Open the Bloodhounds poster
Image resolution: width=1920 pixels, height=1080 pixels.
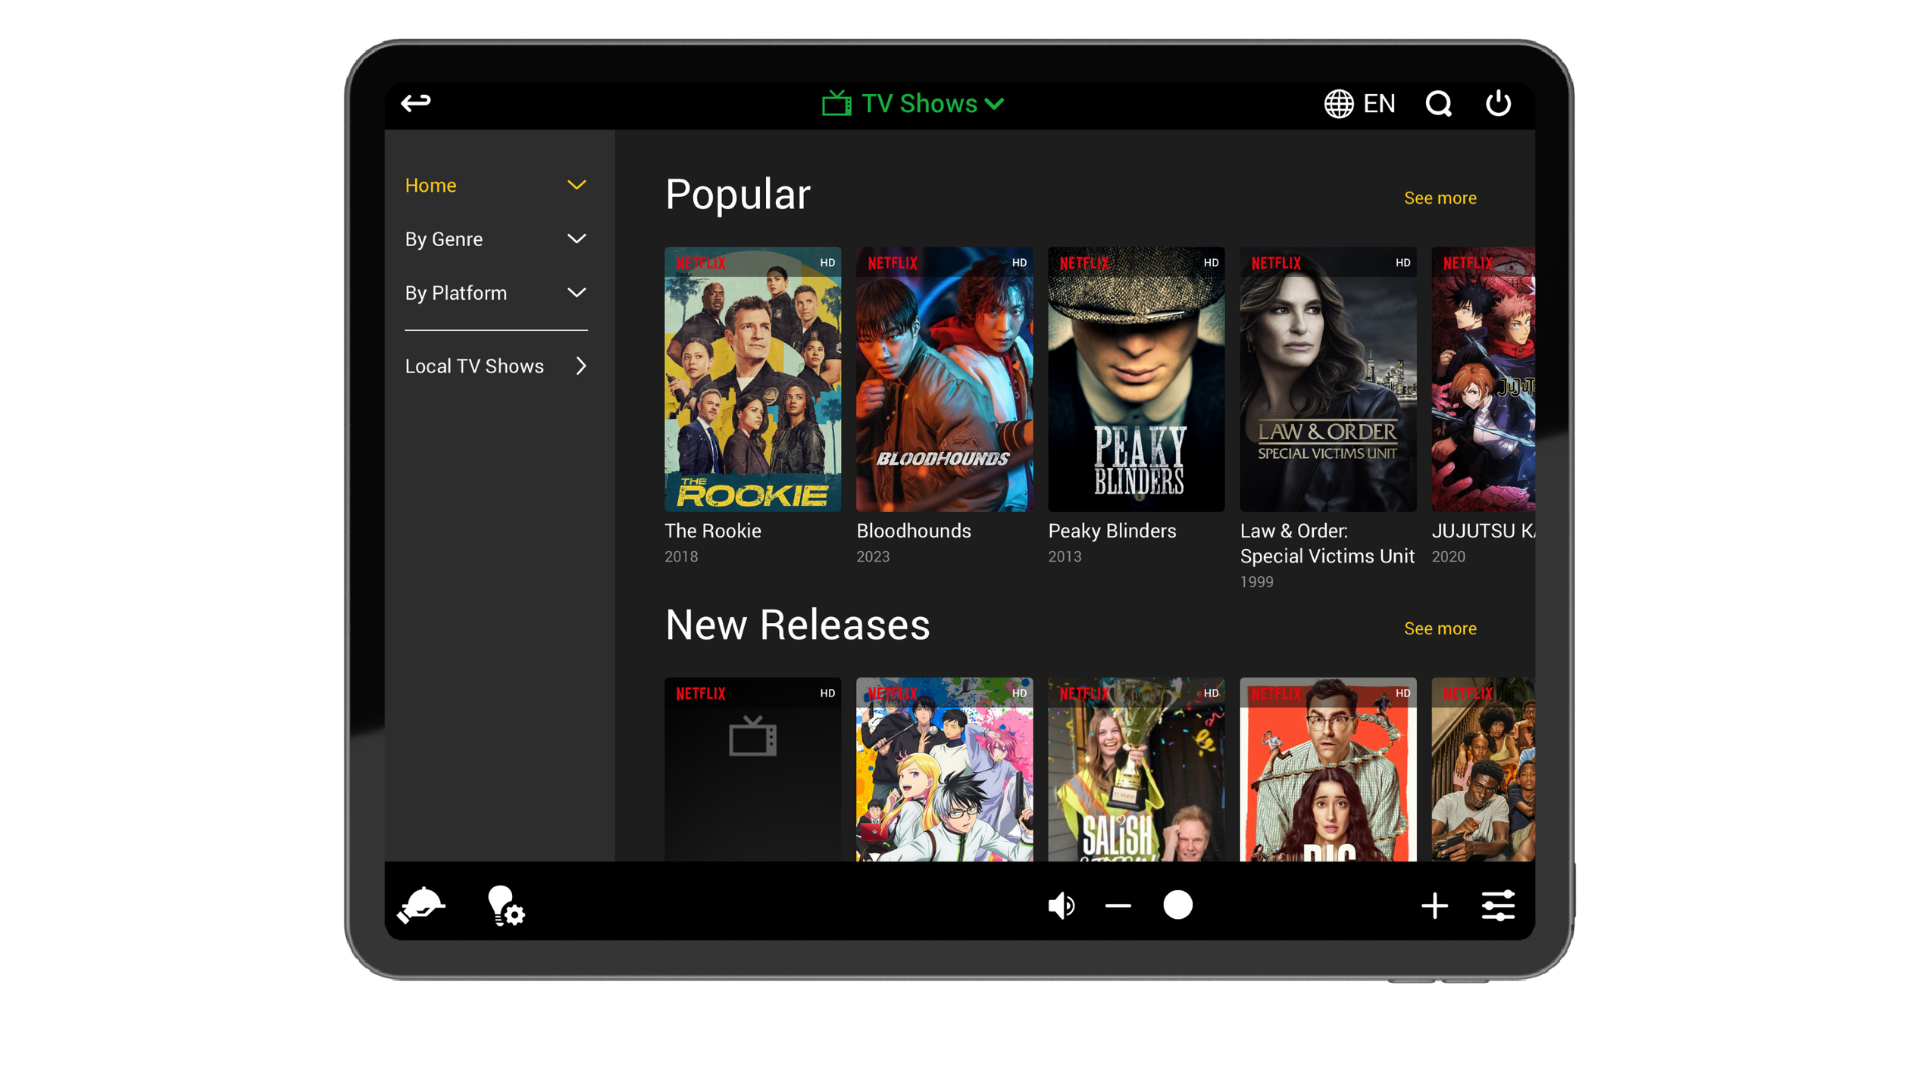point(945,379)
